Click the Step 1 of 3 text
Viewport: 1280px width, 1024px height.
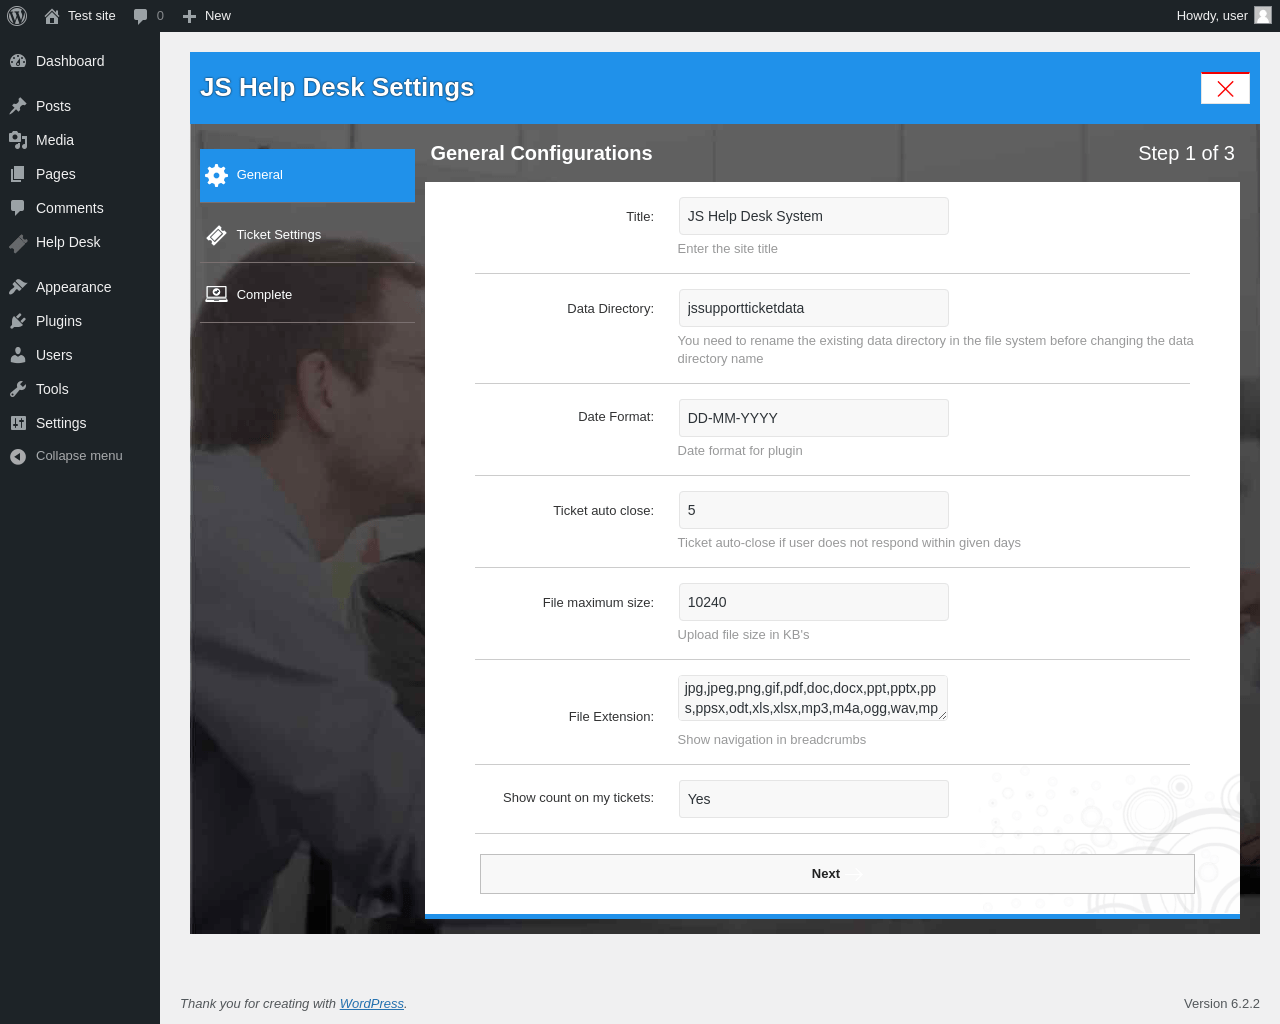(x=1186, y=153)
